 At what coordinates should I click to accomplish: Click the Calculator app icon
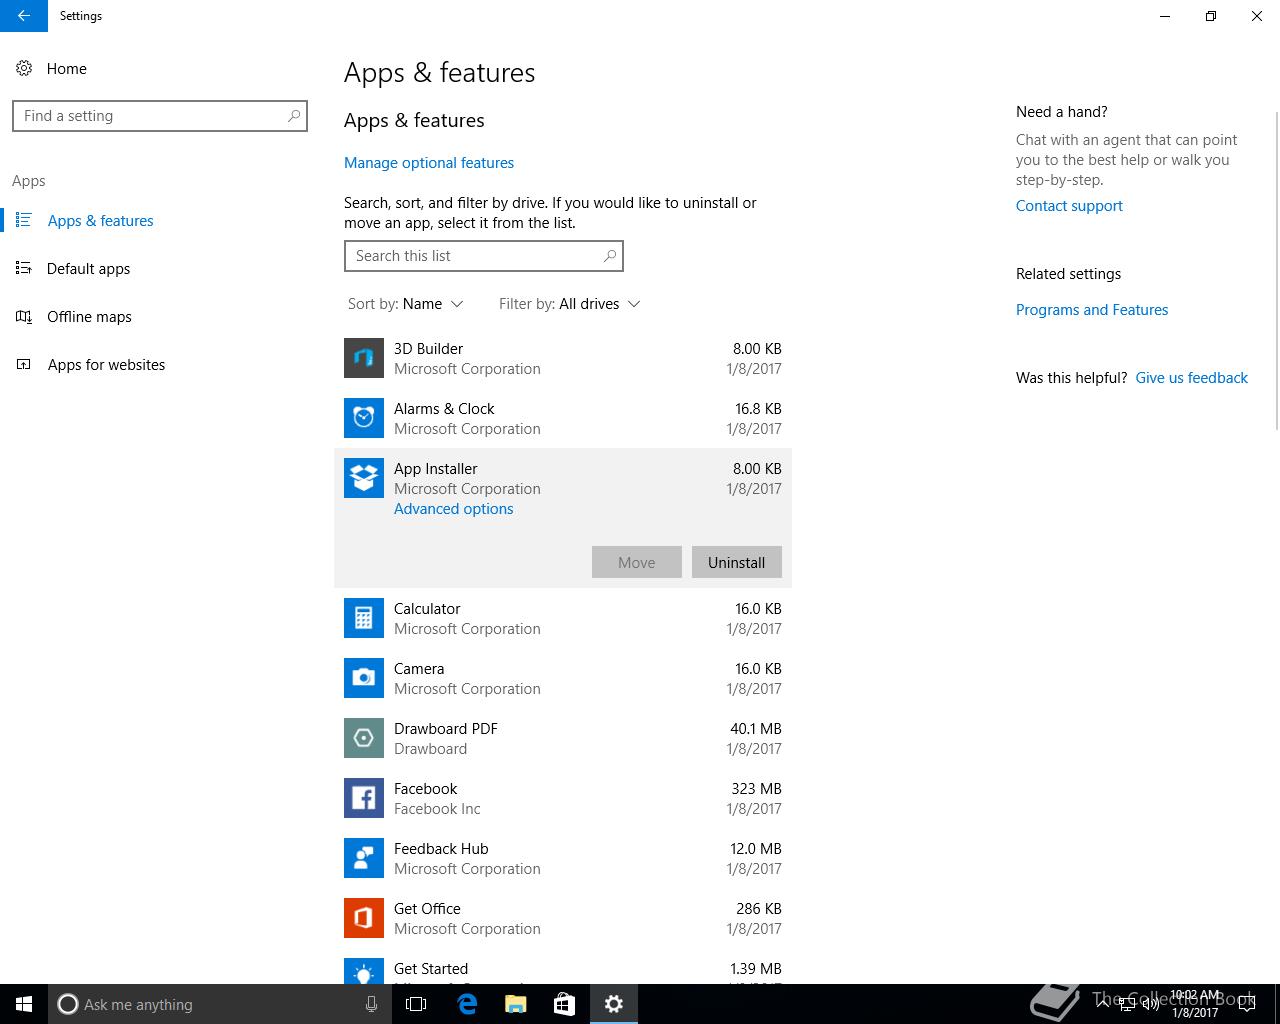pyautogui.click(x=364, y=618)
